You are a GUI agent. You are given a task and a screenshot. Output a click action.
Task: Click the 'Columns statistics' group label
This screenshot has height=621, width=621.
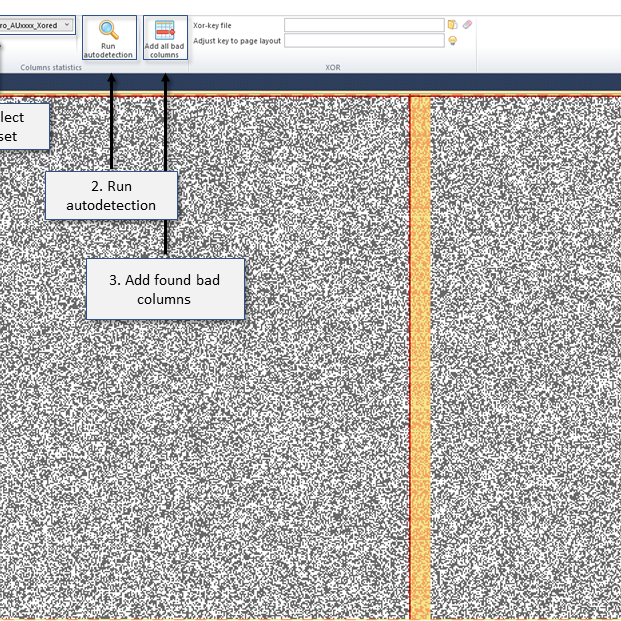[x=52, y=67]
